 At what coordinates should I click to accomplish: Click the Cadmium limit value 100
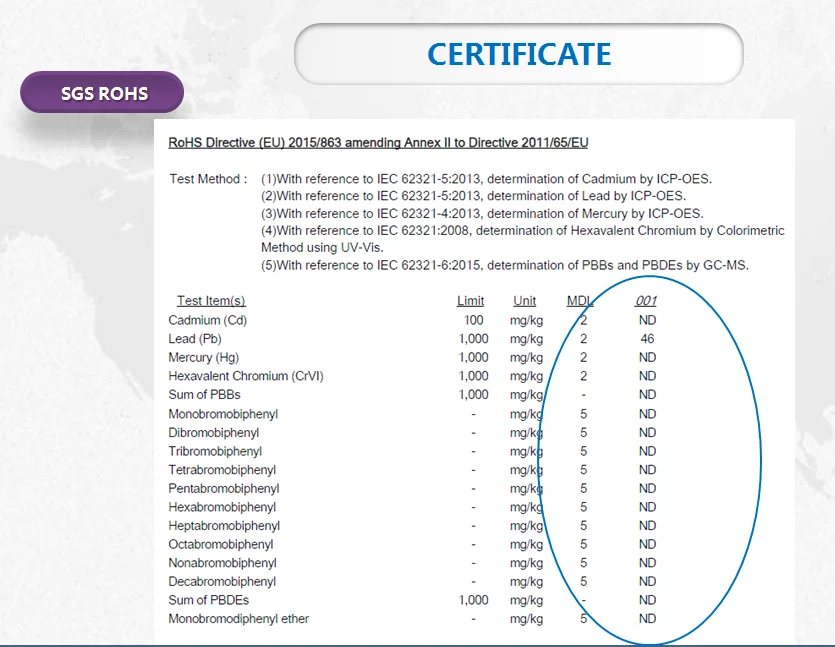[474, 320]
